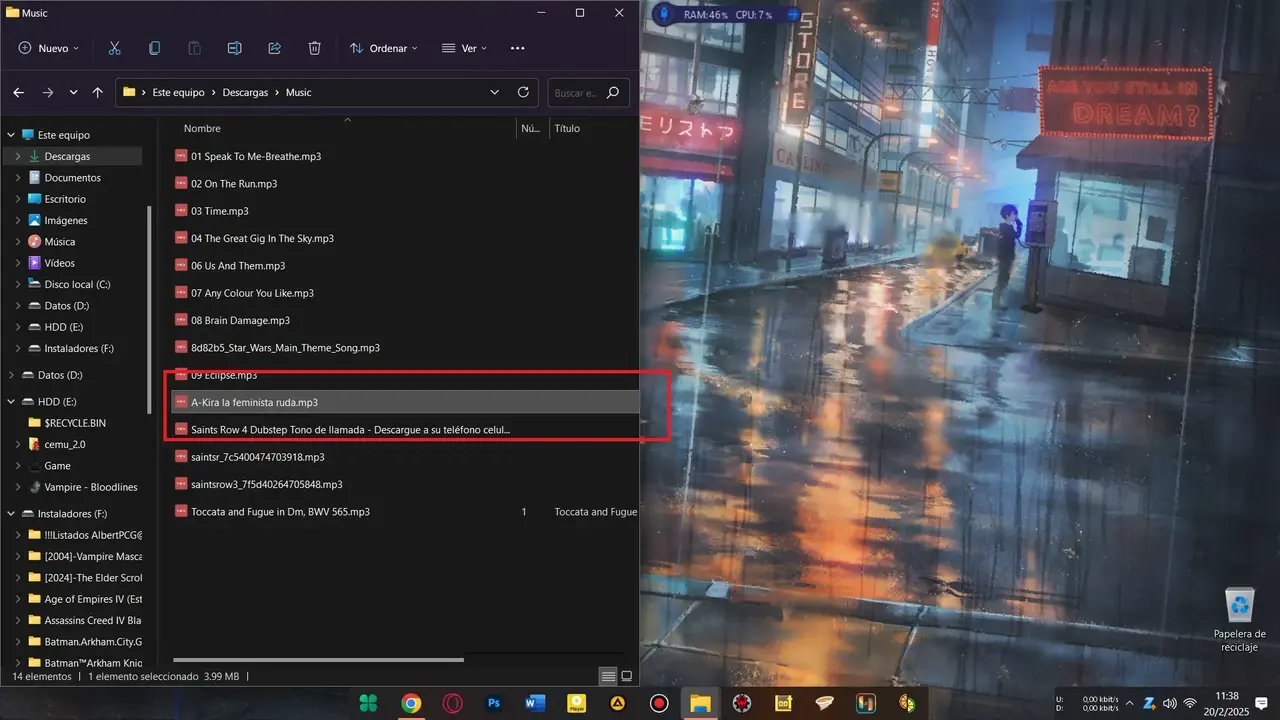
Task: Go forward with the right arrow button
Action: 47,92
